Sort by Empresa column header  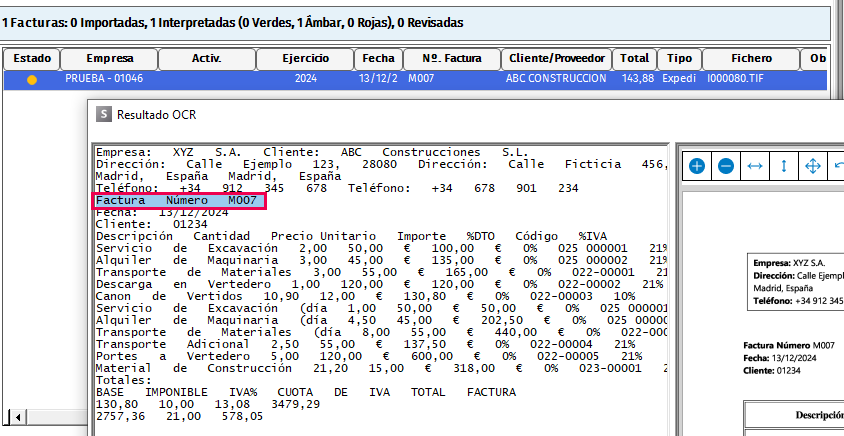(x=110, y=59)
